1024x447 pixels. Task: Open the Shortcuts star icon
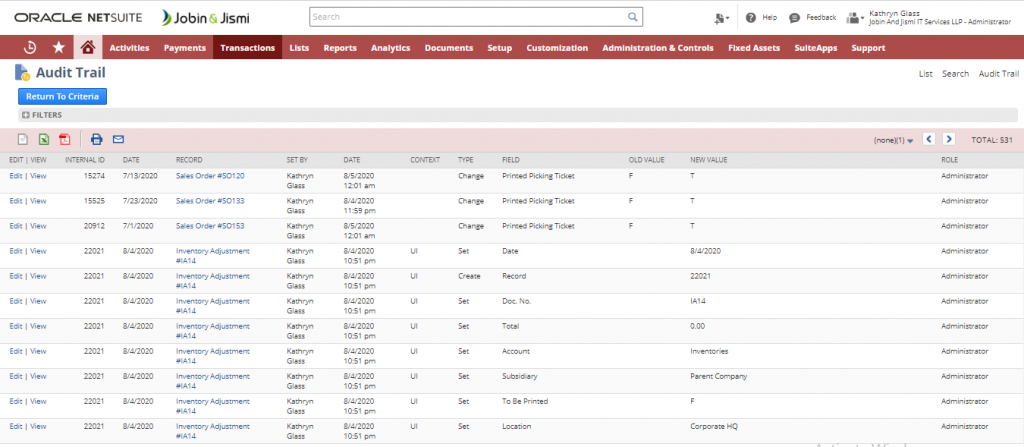[x=59, y=47]
